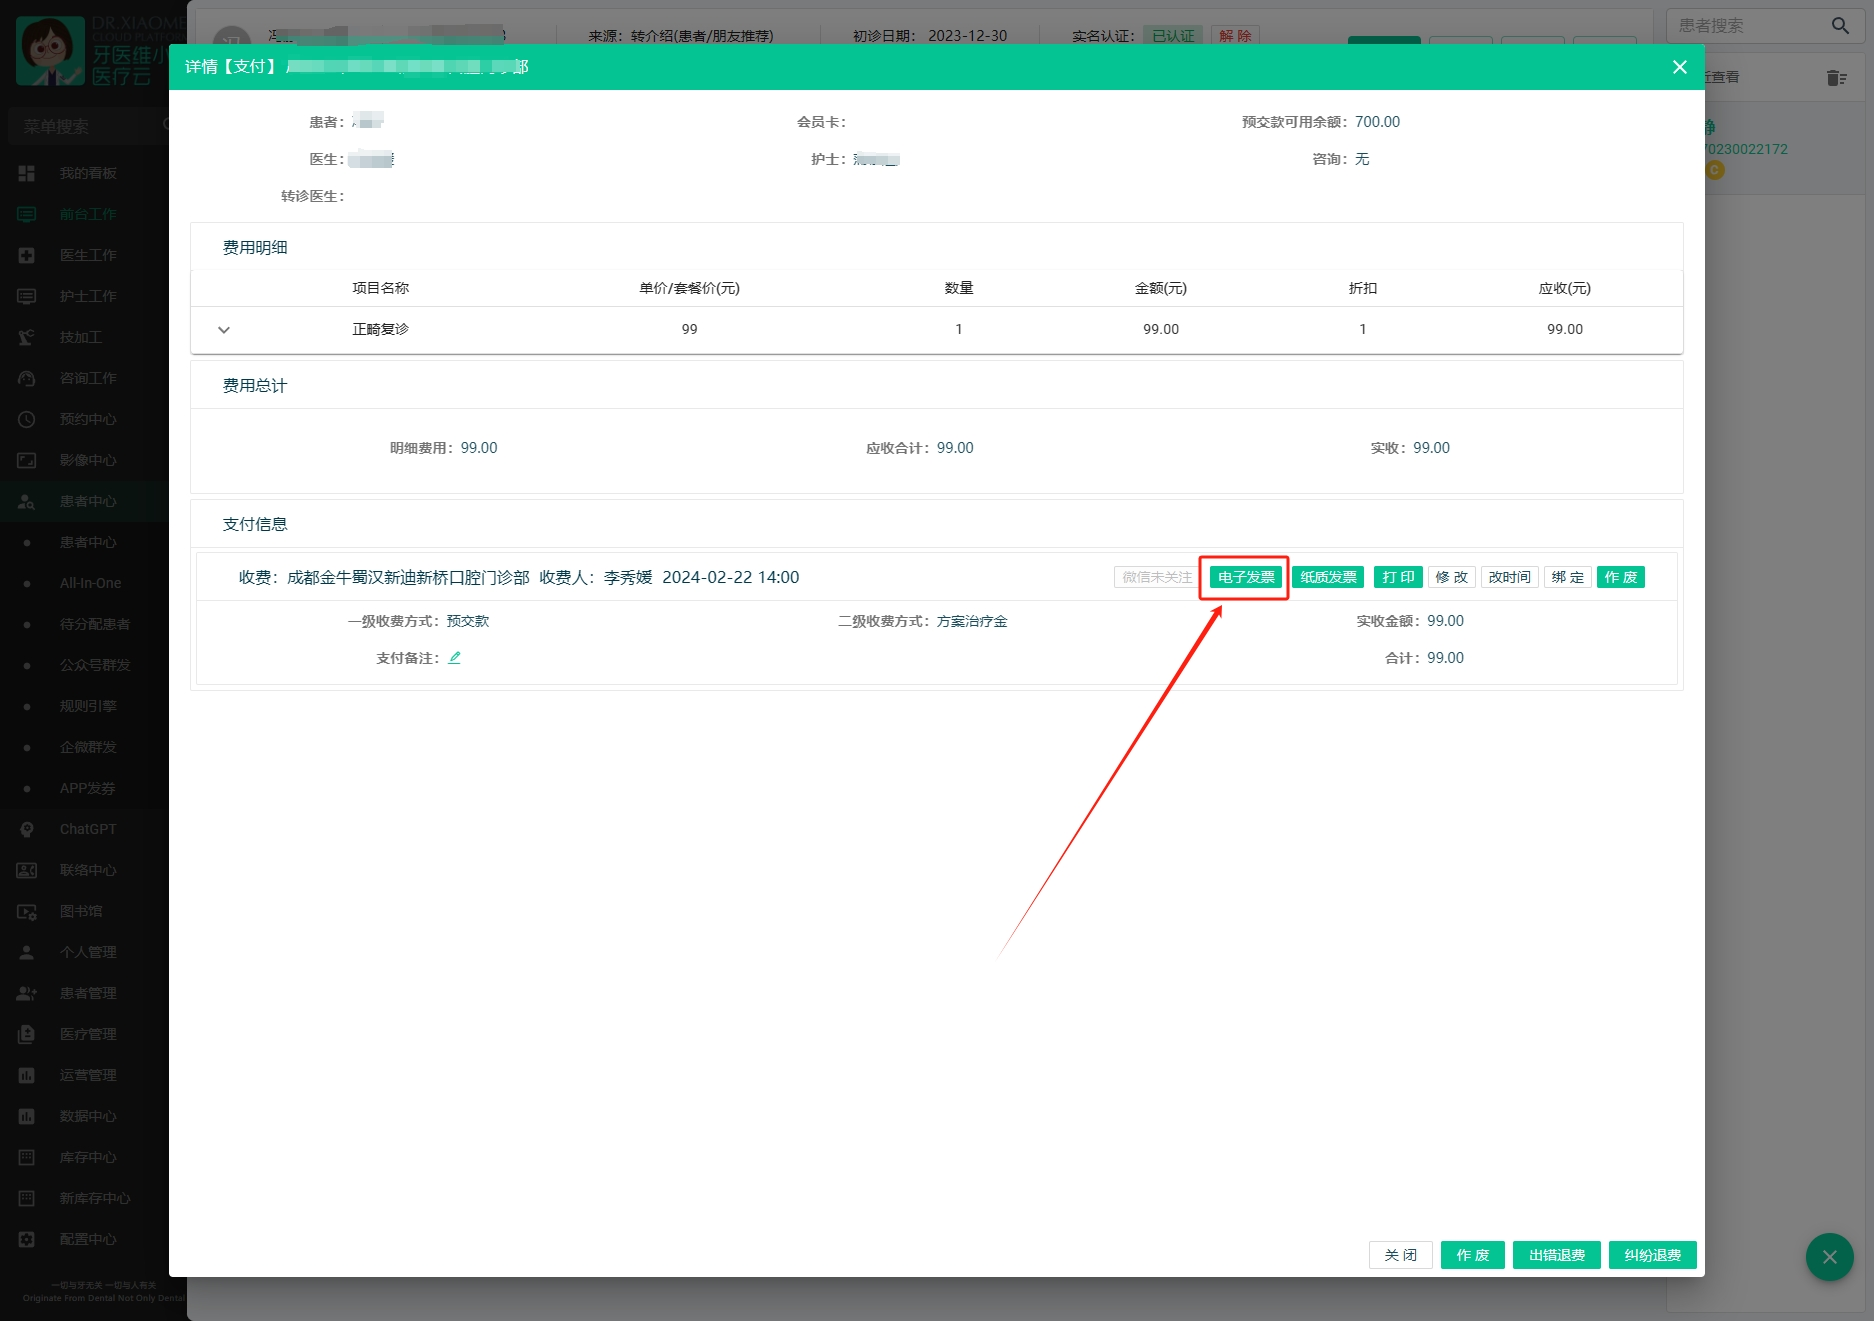The width and height of the screenshot is (1874, 1321).
Task: Click the 预约中心 clock icon
Action: point(27,419)
